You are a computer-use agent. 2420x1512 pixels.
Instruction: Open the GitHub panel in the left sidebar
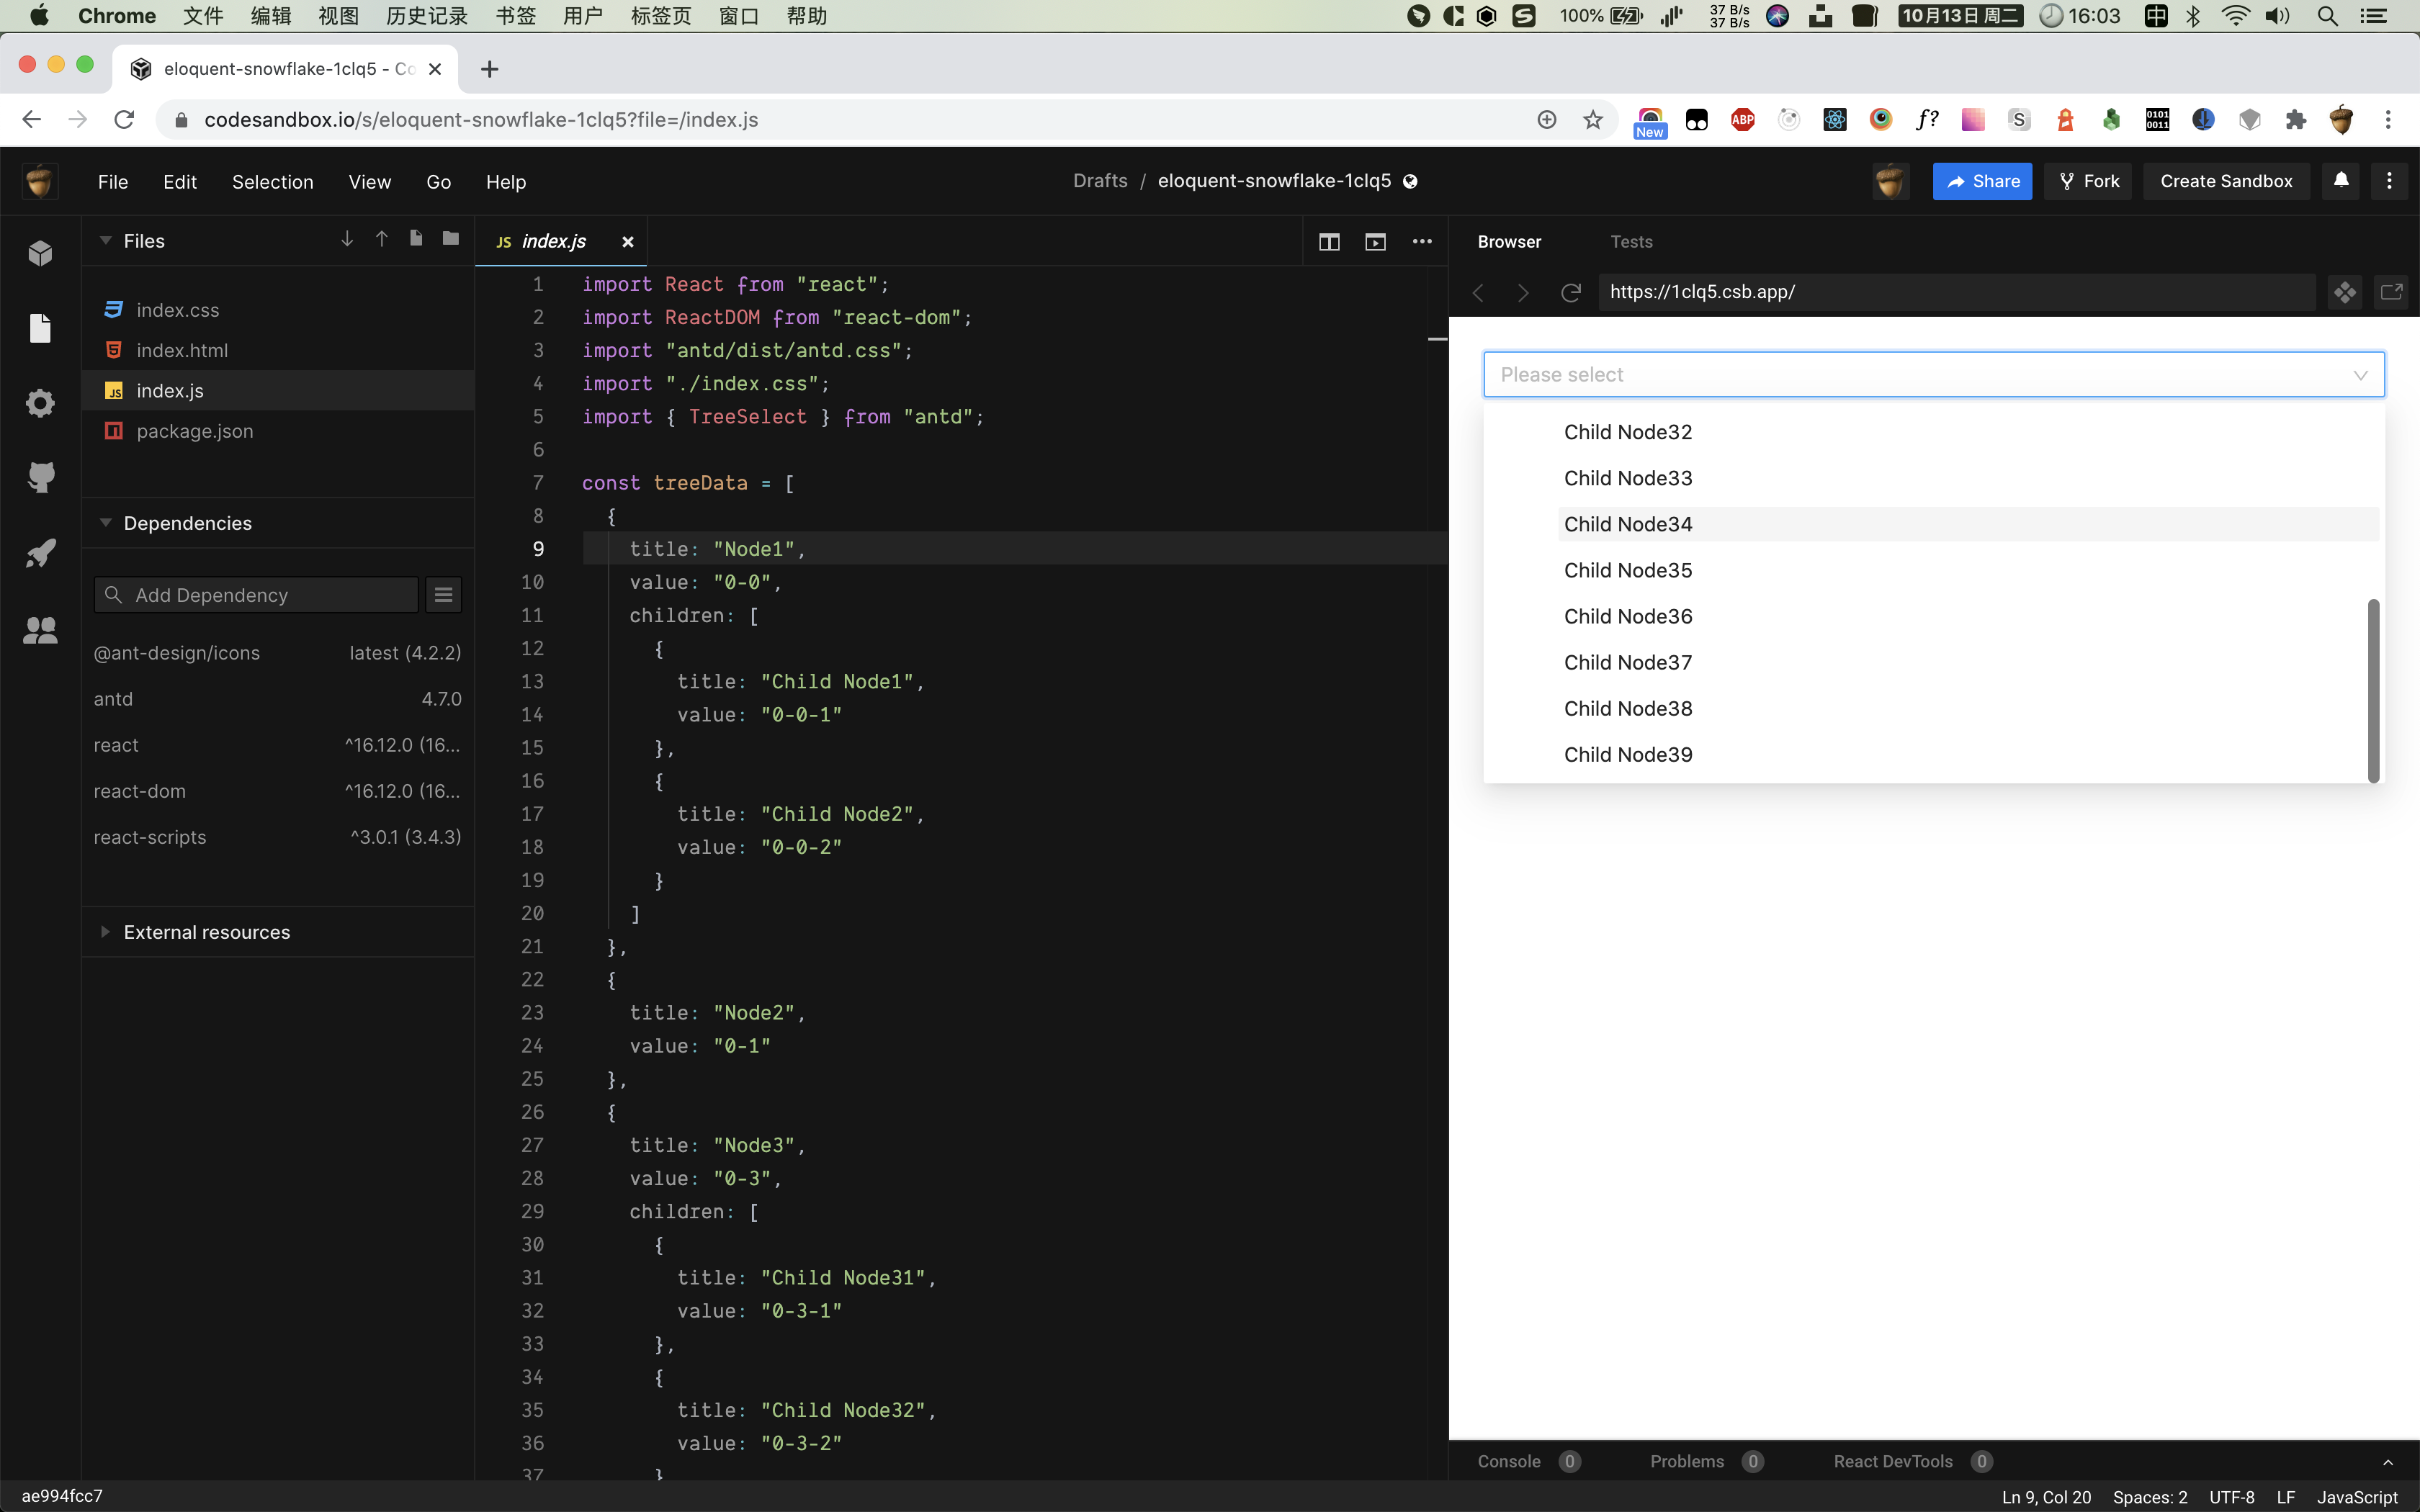click(x=40, y=477)
